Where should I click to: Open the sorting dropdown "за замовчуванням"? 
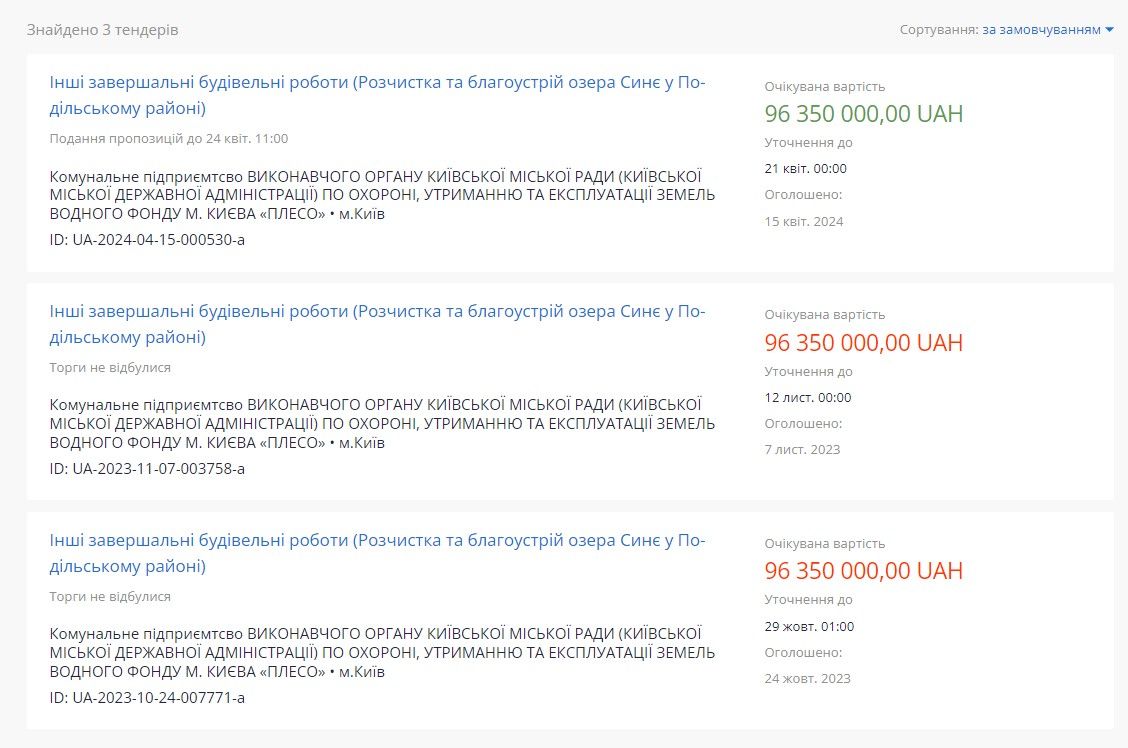pyautogui.click(x=1042, y=30)
